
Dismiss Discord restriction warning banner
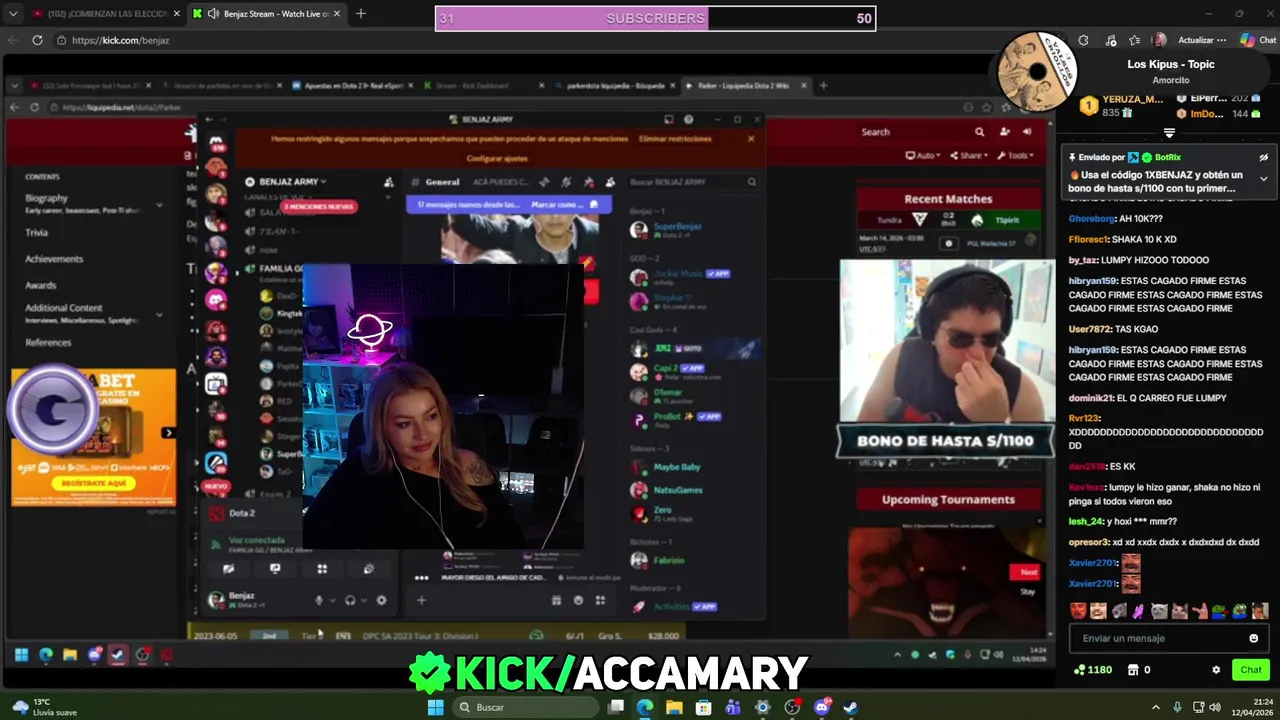[x=751, y=139]
